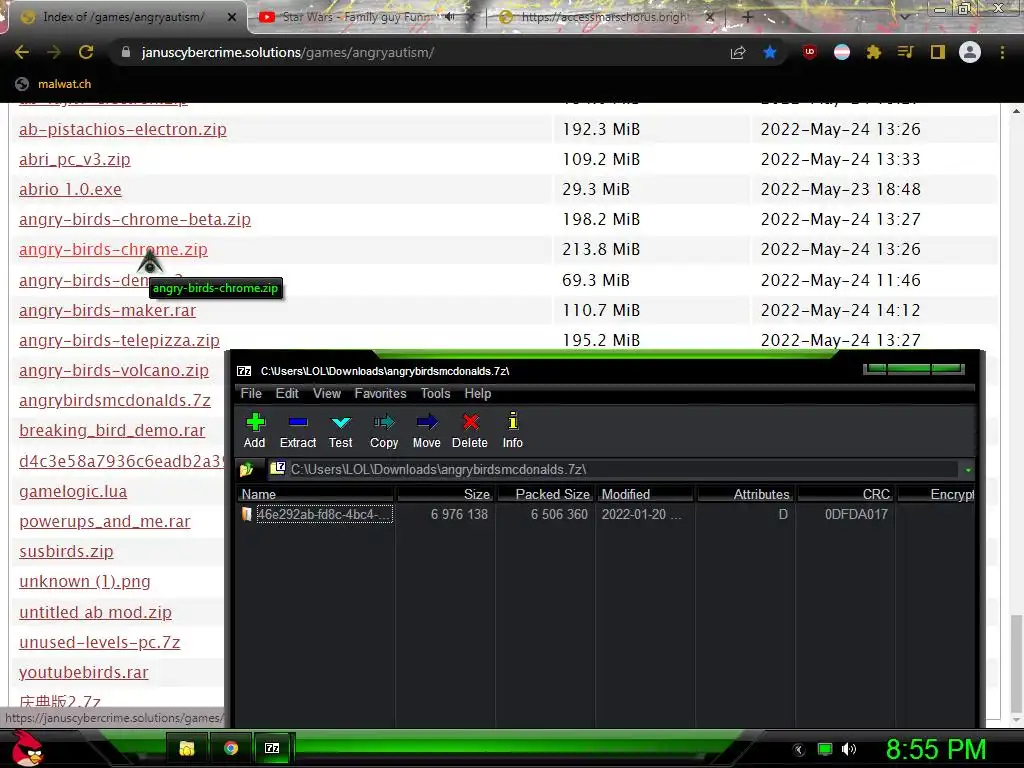1024x768 pixels.
Task: Open angrybirdsmcdonalds.7z link
Action: (115, 400)
